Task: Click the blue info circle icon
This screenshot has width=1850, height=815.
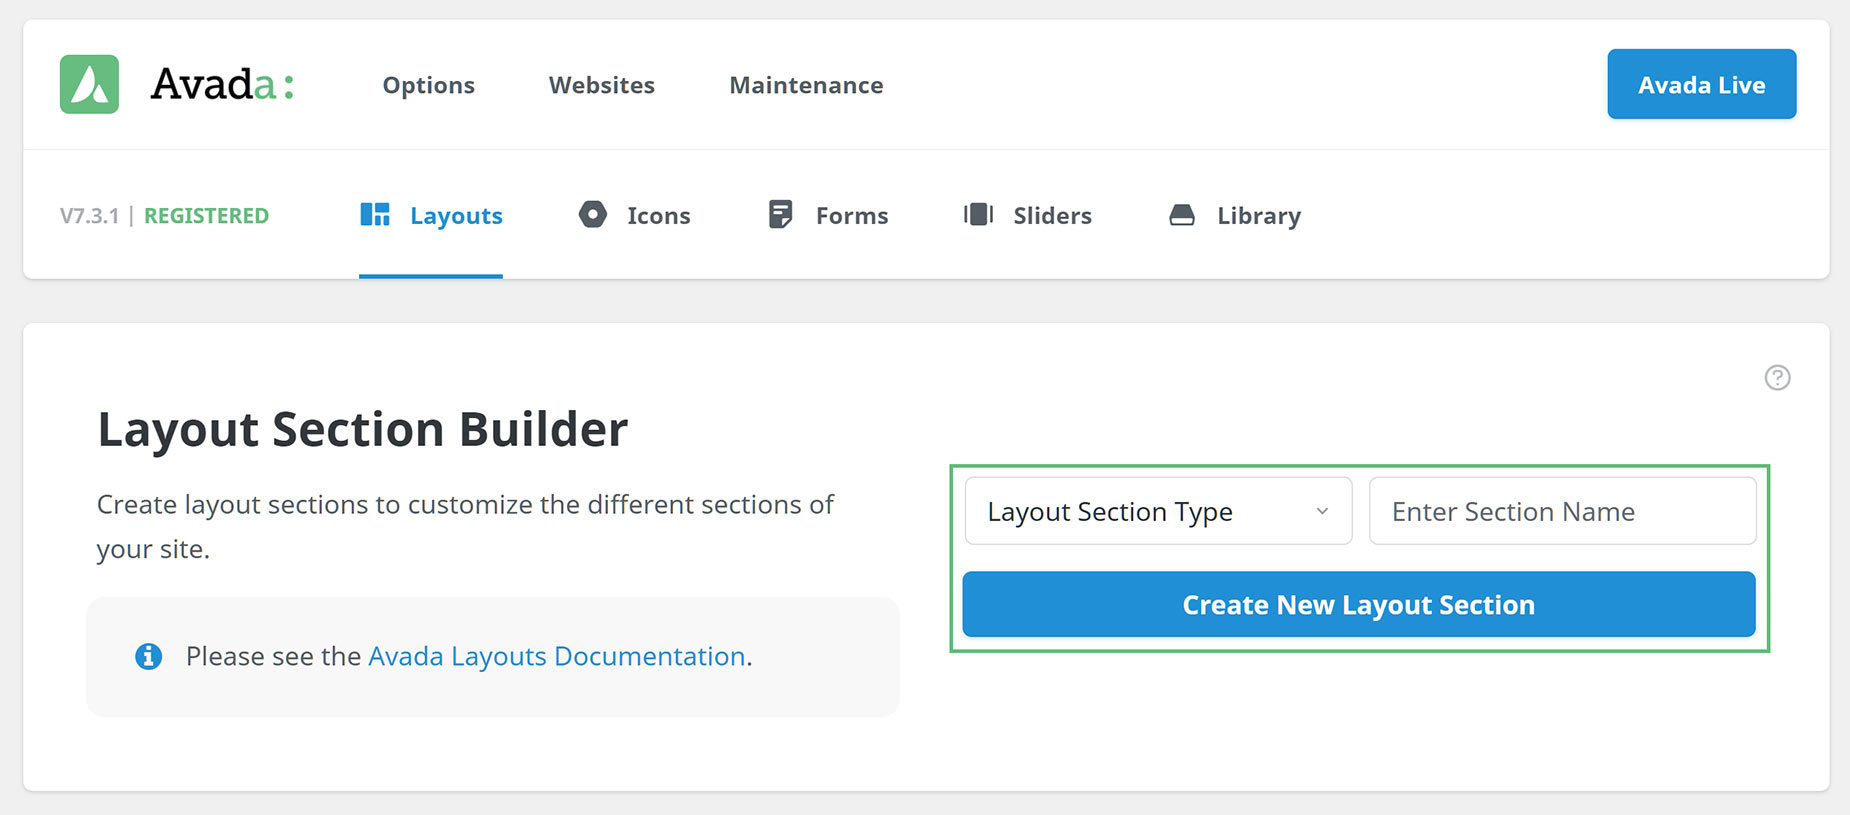Action: pyautogui.click(x=149, y=656)
